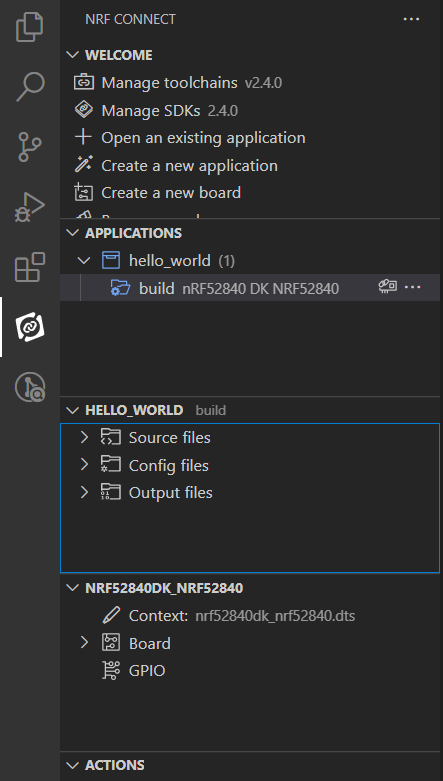Click the Context nrf52840dk_nrf52840.dts entry
Viewport: 443px width, 781px height.
(242, 616)
